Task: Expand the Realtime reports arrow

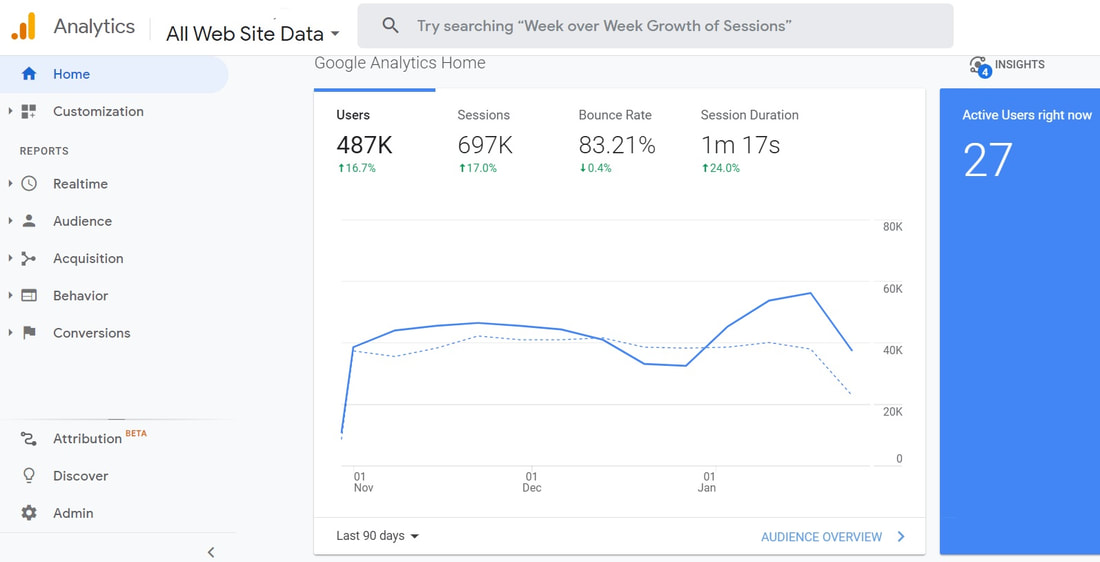Action: pyautogui.click(x=11, y=184)
